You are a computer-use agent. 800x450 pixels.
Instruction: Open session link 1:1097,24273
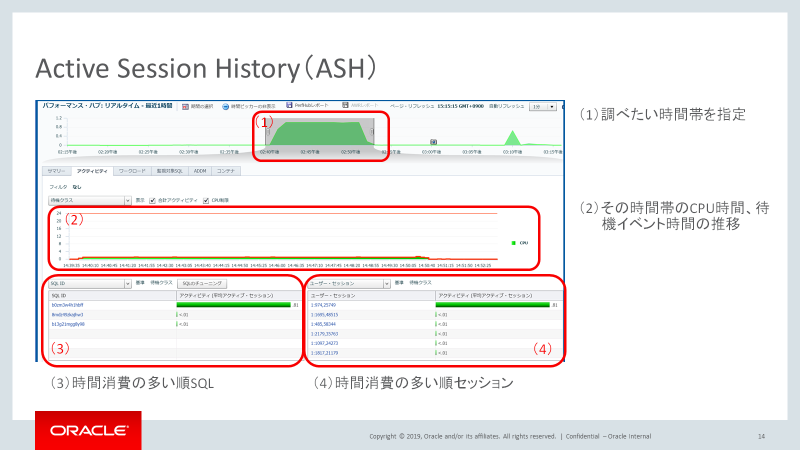pos(324,343)
